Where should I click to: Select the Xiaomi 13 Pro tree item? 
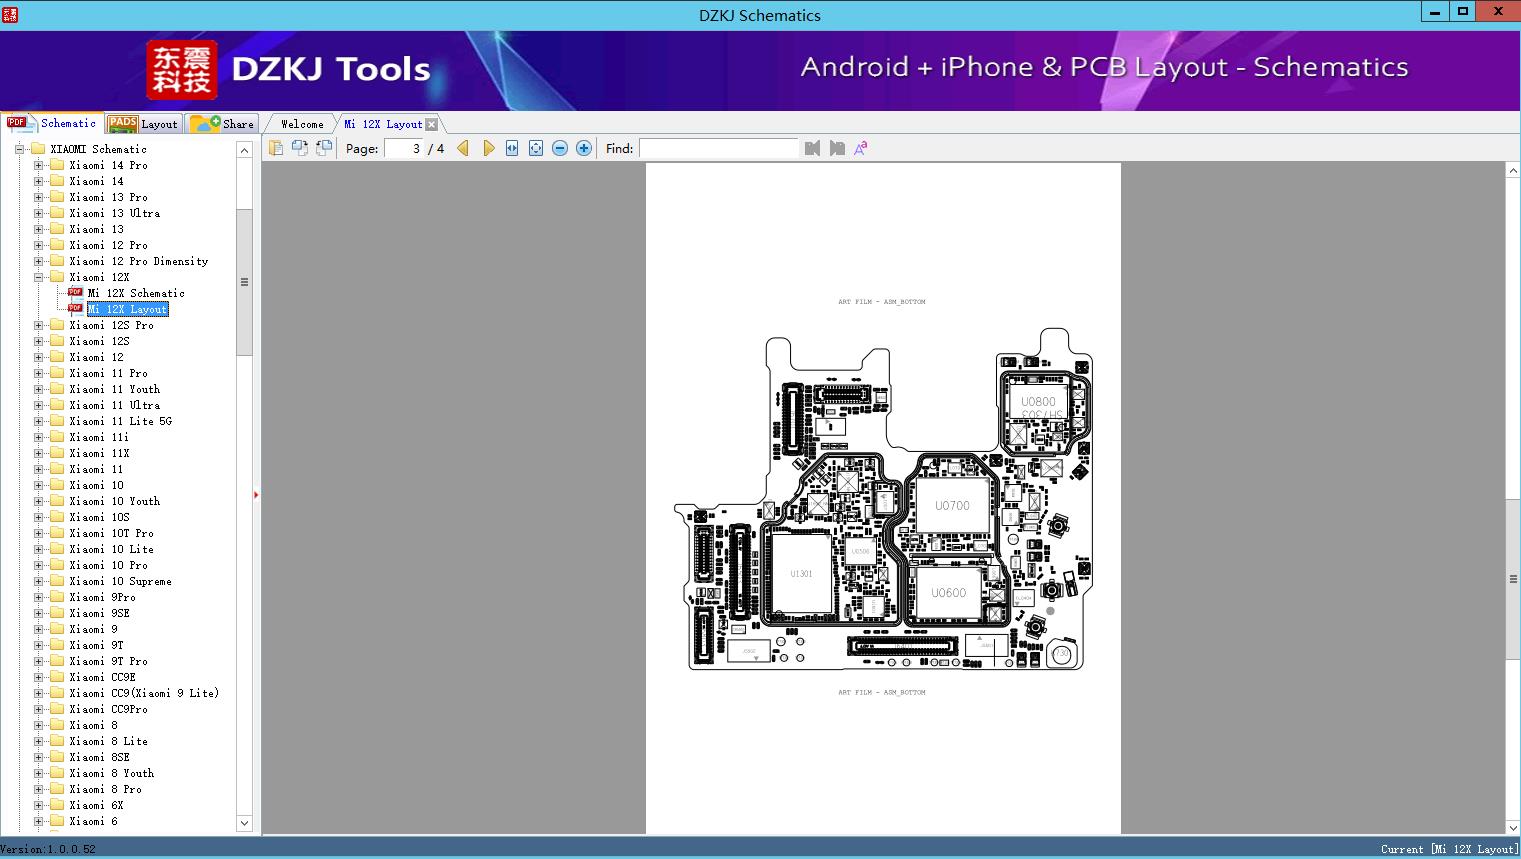[x=108, y=197]
